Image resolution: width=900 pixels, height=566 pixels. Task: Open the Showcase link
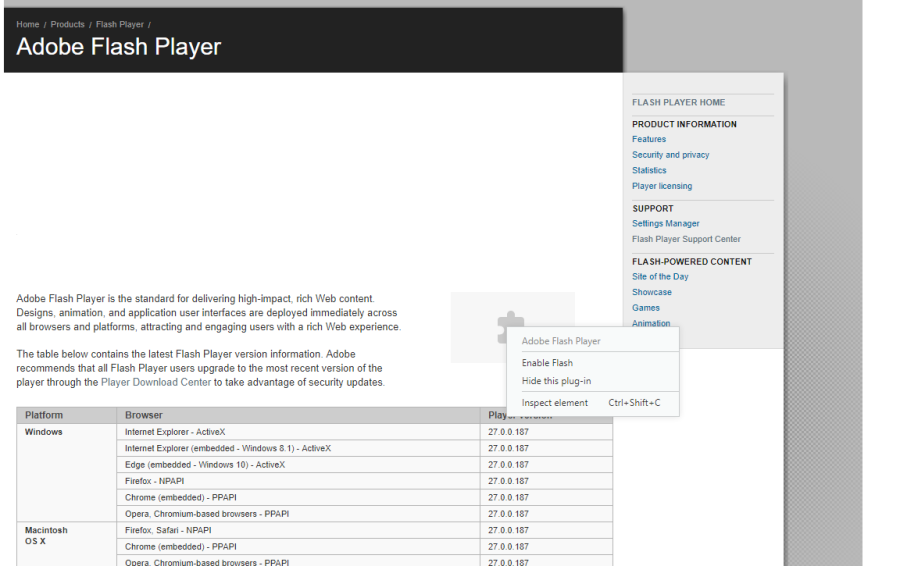pyautogui.click(x=651, y=292)
